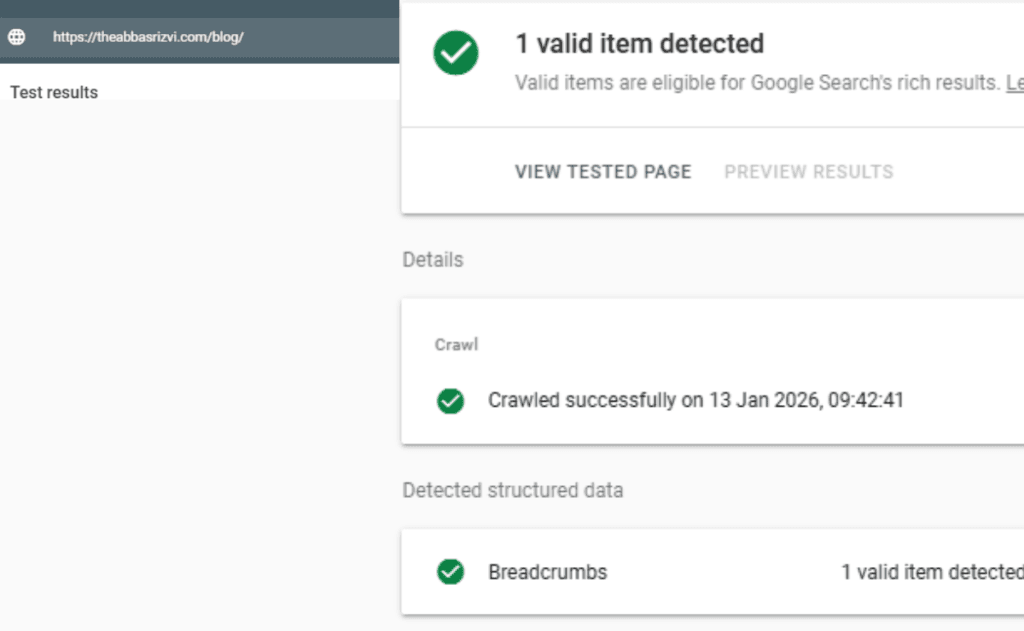The width and height of the screenshot is (1024, 631).
Task: Select the Breadcrumbs label
Action: click(x=546, y=572)
